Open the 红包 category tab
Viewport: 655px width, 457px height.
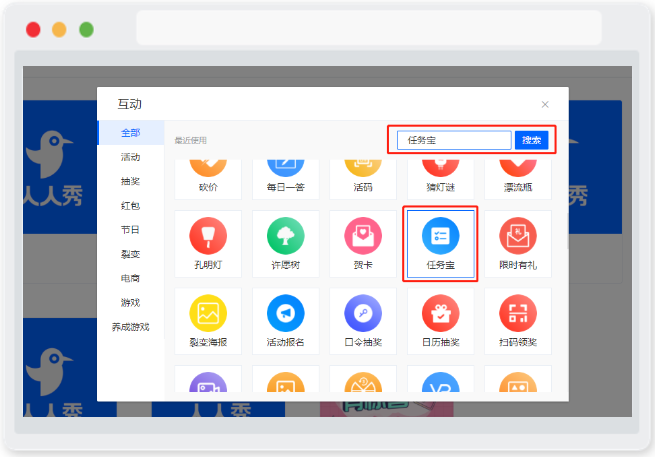(x=130, y=206)
